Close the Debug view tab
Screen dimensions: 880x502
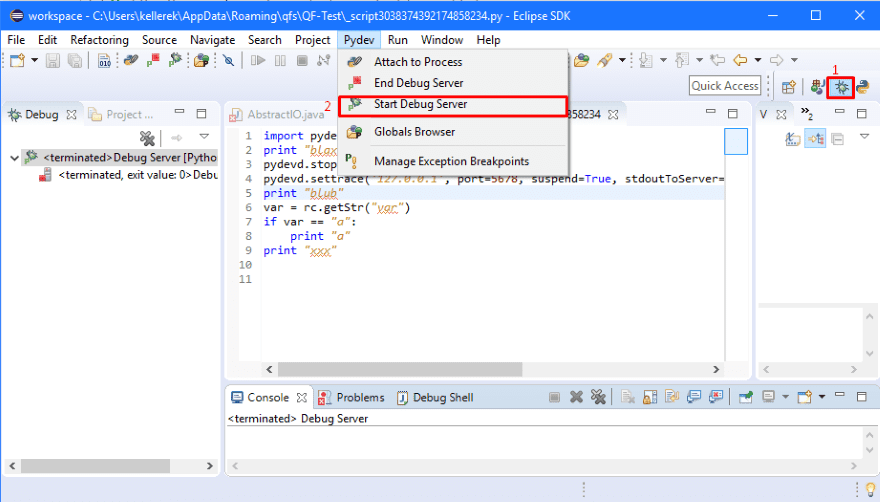point(71,115)
